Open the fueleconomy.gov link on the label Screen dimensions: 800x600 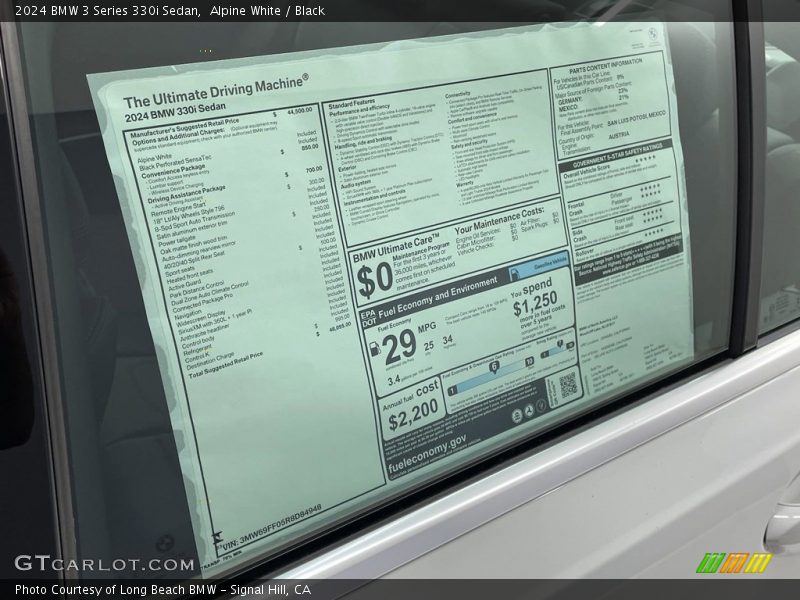[x=427, y=454]
